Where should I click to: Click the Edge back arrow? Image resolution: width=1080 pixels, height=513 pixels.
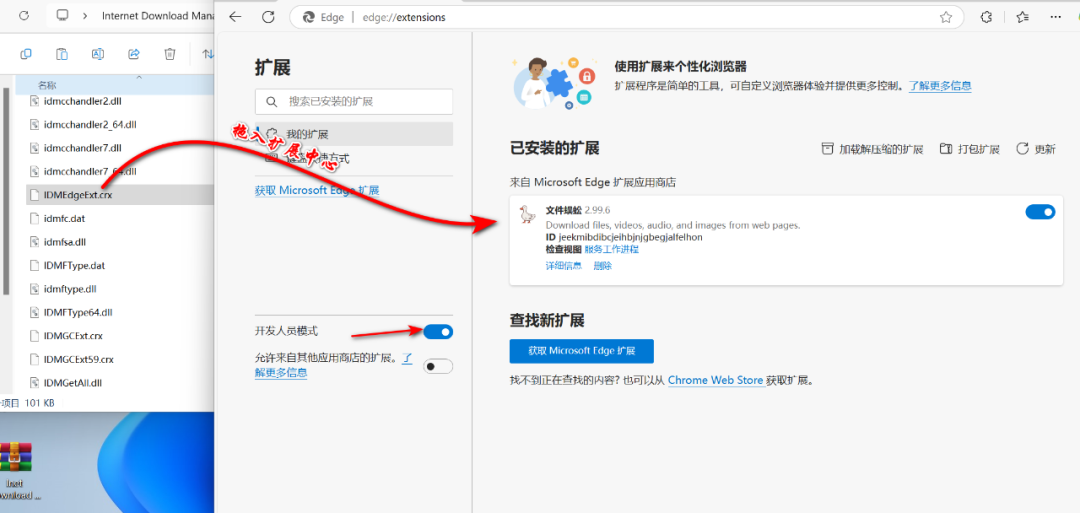coord(235,17)
